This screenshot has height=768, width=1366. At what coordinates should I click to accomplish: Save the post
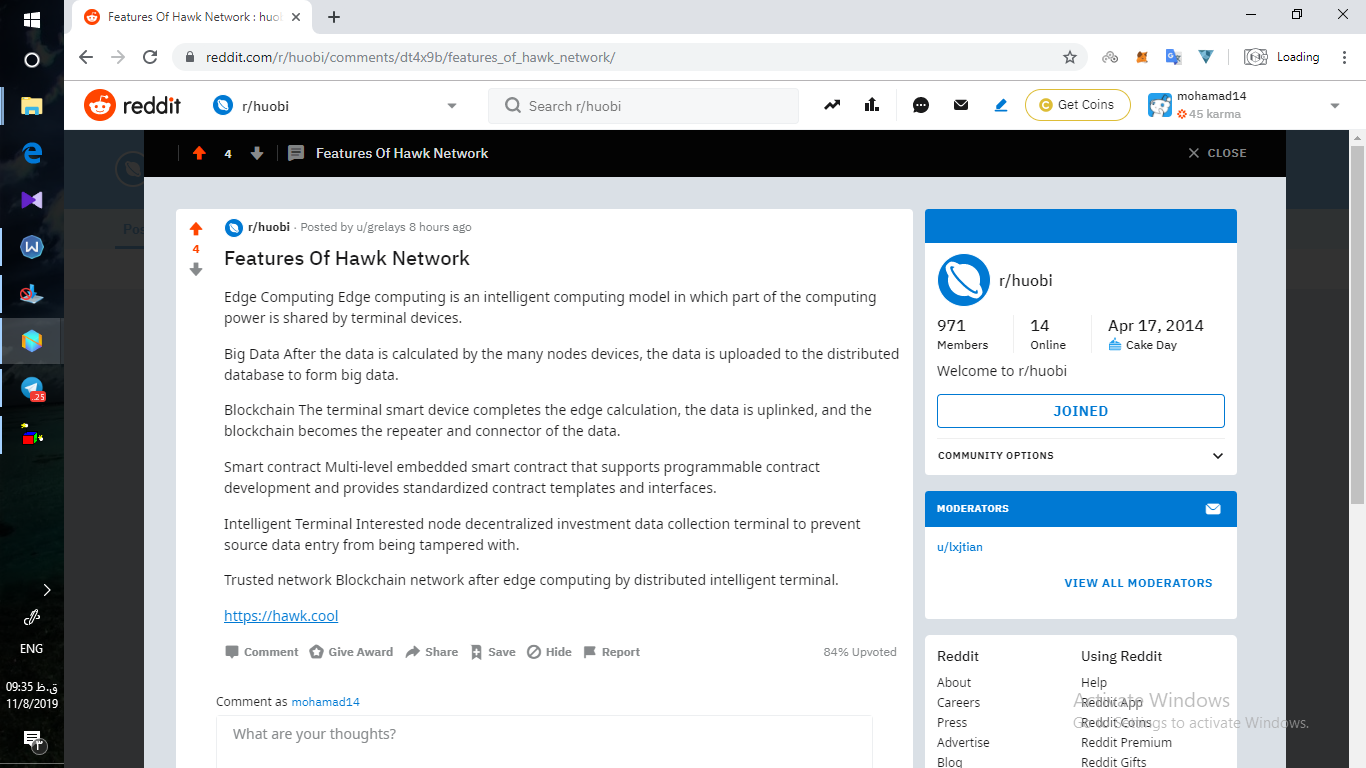[493, 652]
